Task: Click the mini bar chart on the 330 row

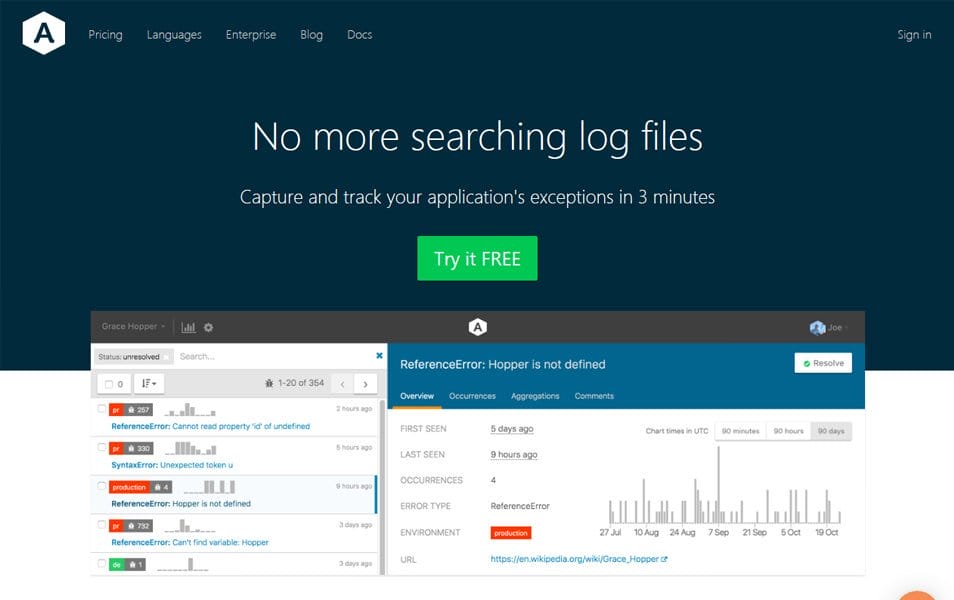Action: 192,448
